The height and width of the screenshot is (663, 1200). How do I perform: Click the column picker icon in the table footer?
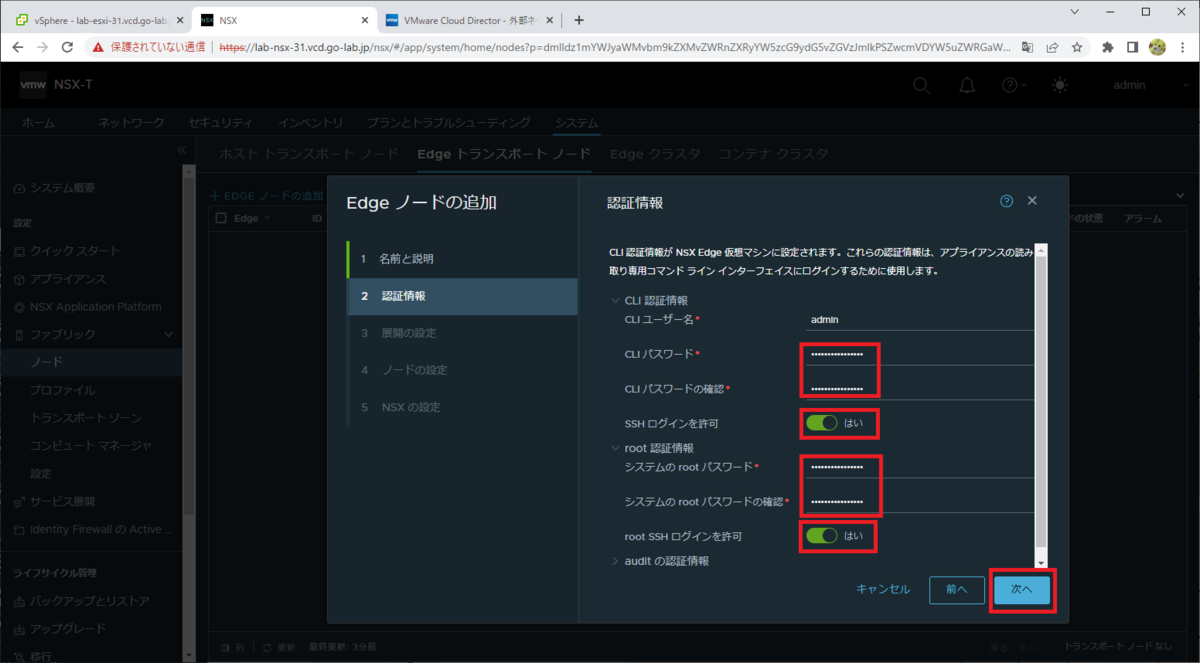coord(226,648)
